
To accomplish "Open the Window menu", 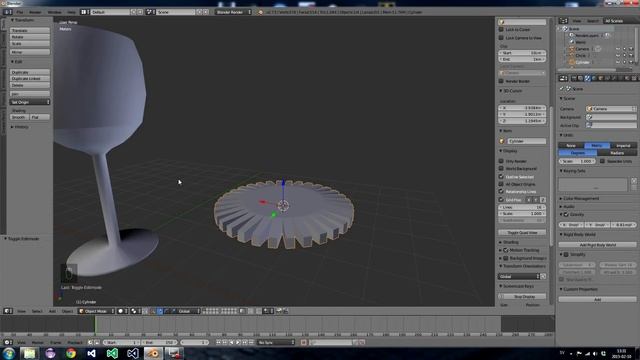I will (54, 12).
